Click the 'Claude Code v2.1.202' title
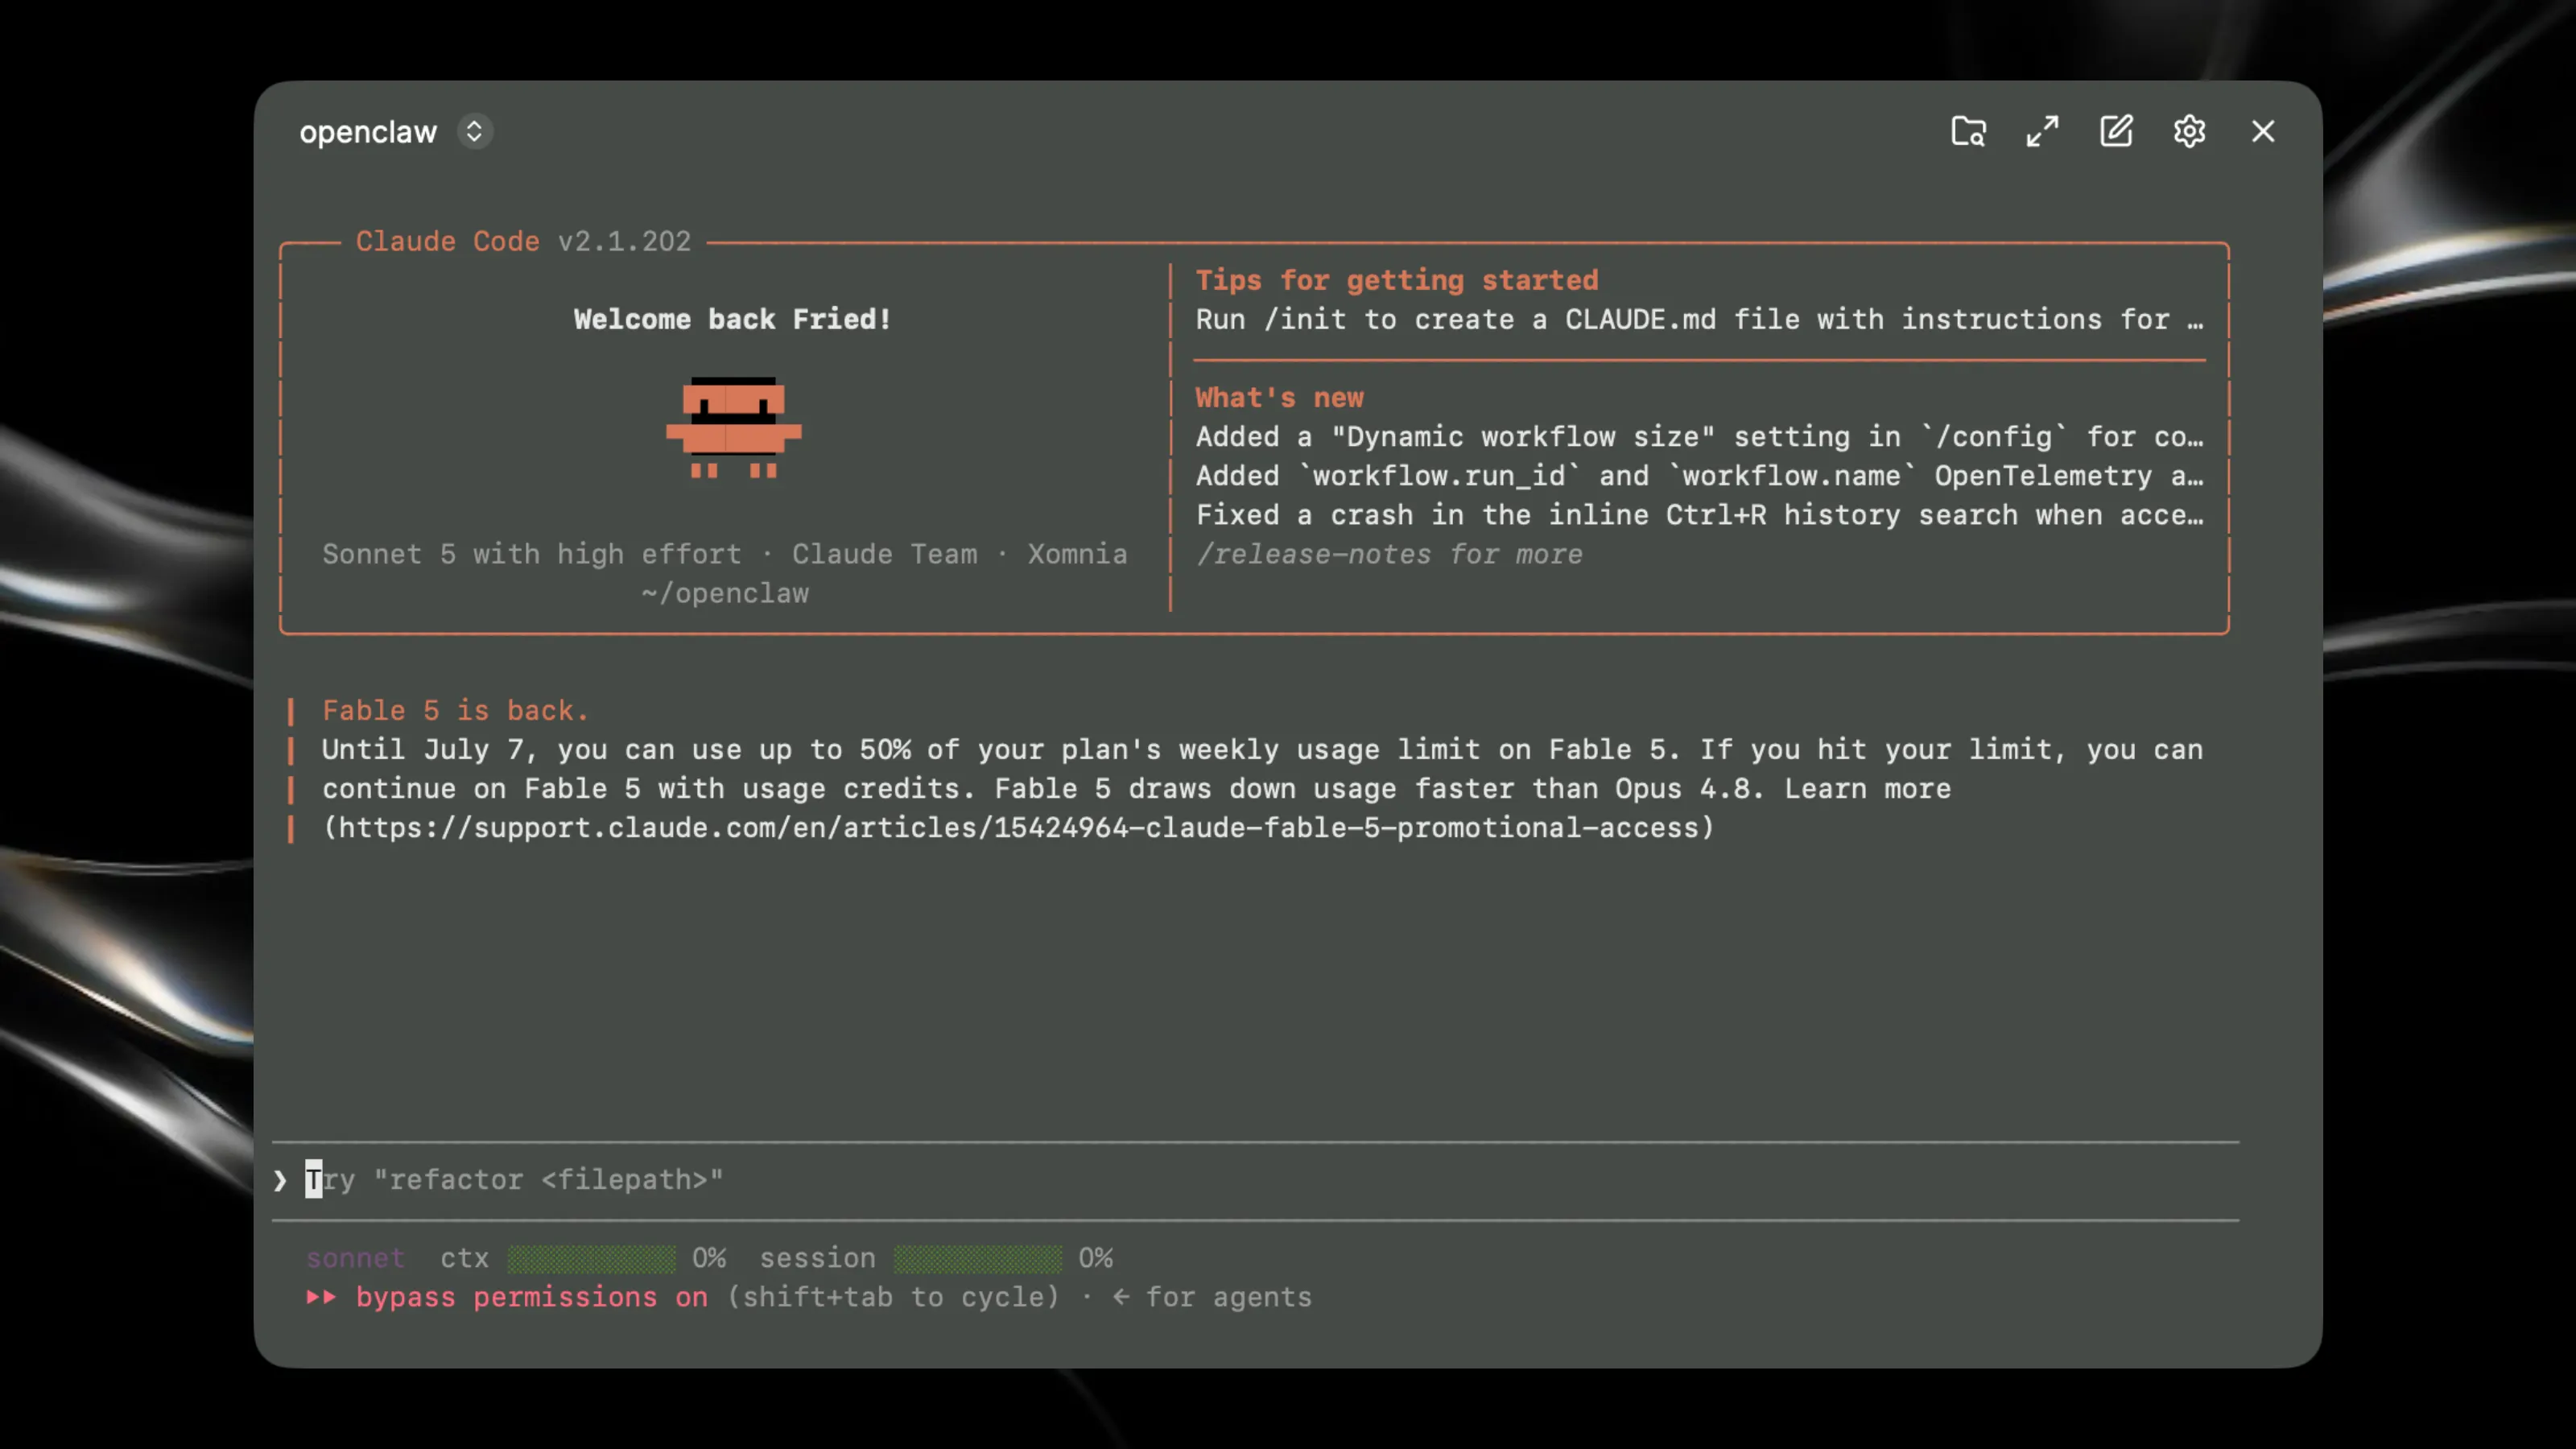Screen dimensions: 2576x1449 [523, 241]
